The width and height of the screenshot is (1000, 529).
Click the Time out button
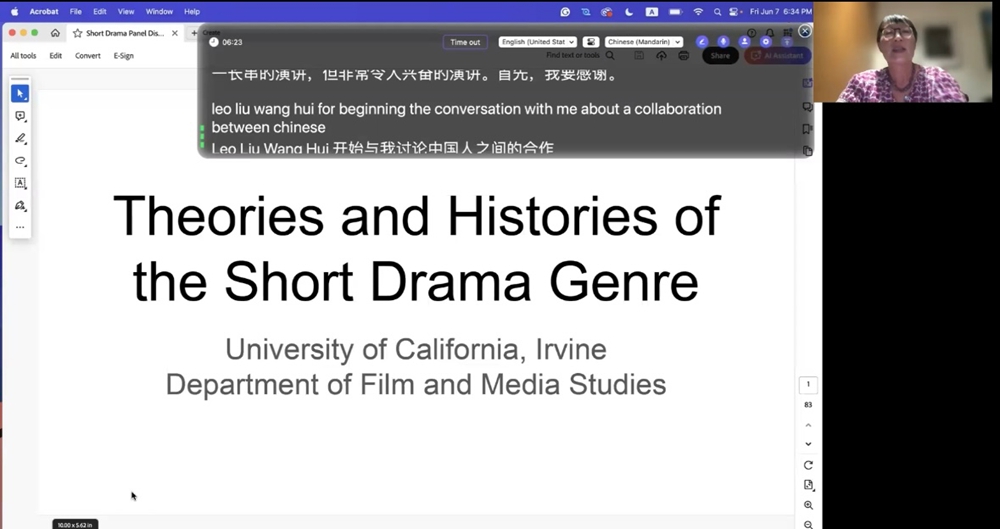(465, 42)
